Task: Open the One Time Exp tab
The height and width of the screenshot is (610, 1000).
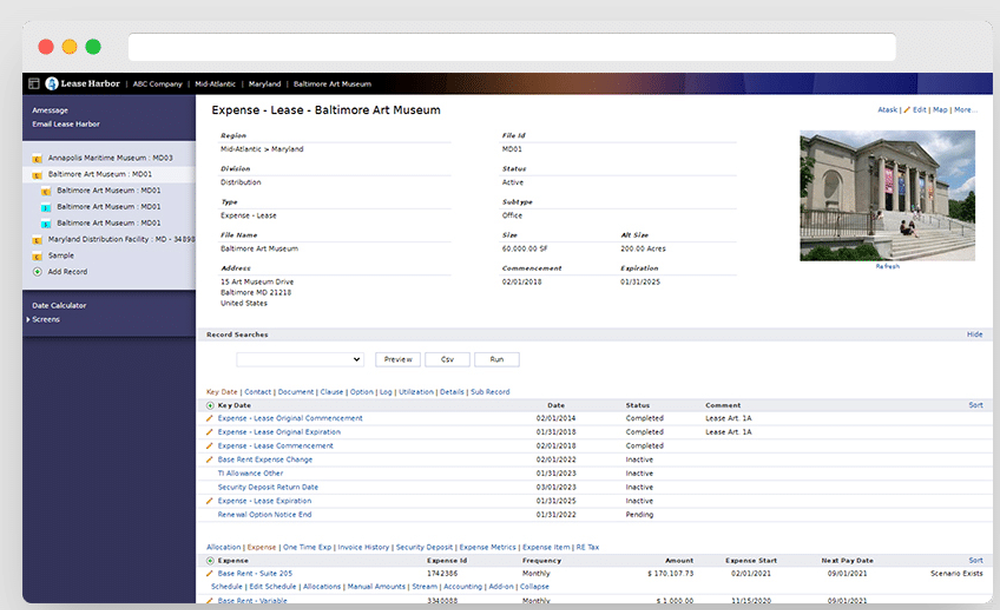Action: 307,547
